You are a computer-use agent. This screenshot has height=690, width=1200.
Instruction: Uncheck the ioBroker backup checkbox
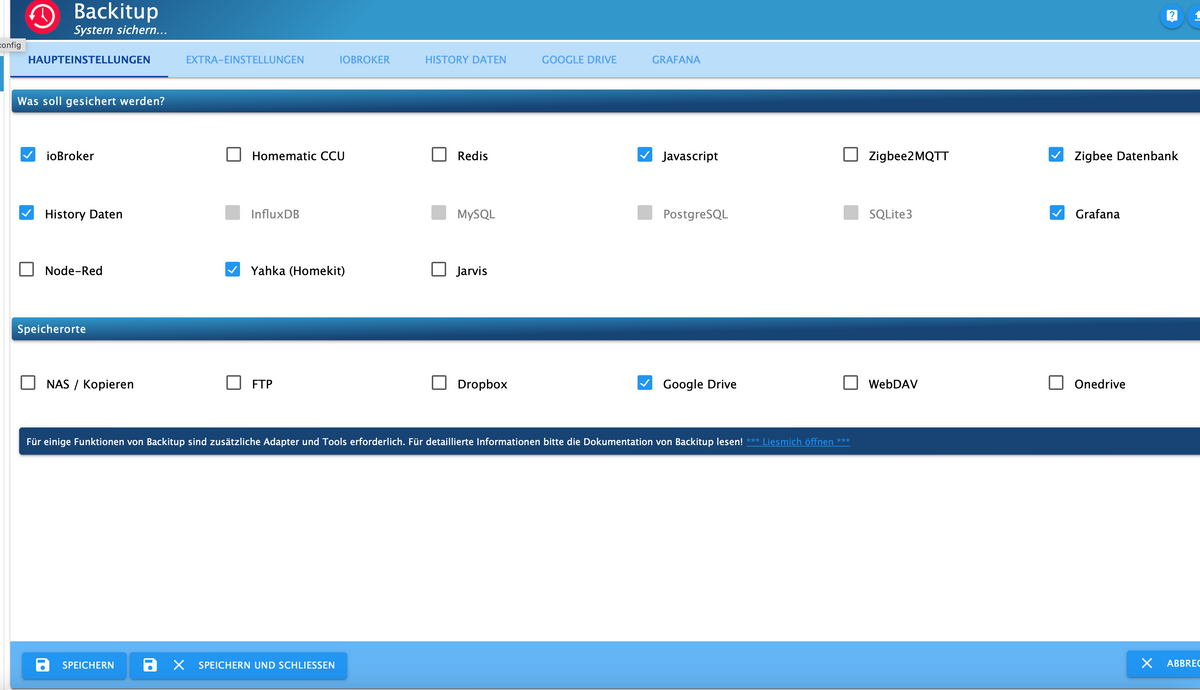(28, 155)
